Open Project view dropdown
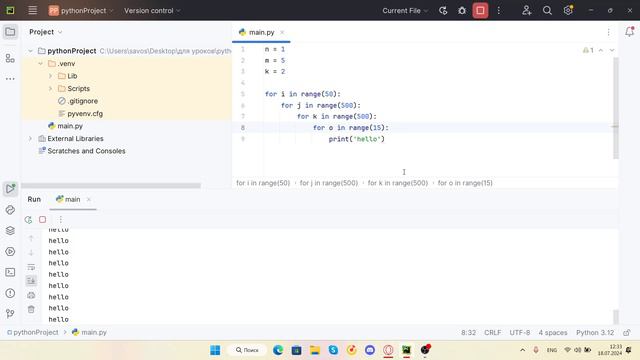 coord(46,32)
